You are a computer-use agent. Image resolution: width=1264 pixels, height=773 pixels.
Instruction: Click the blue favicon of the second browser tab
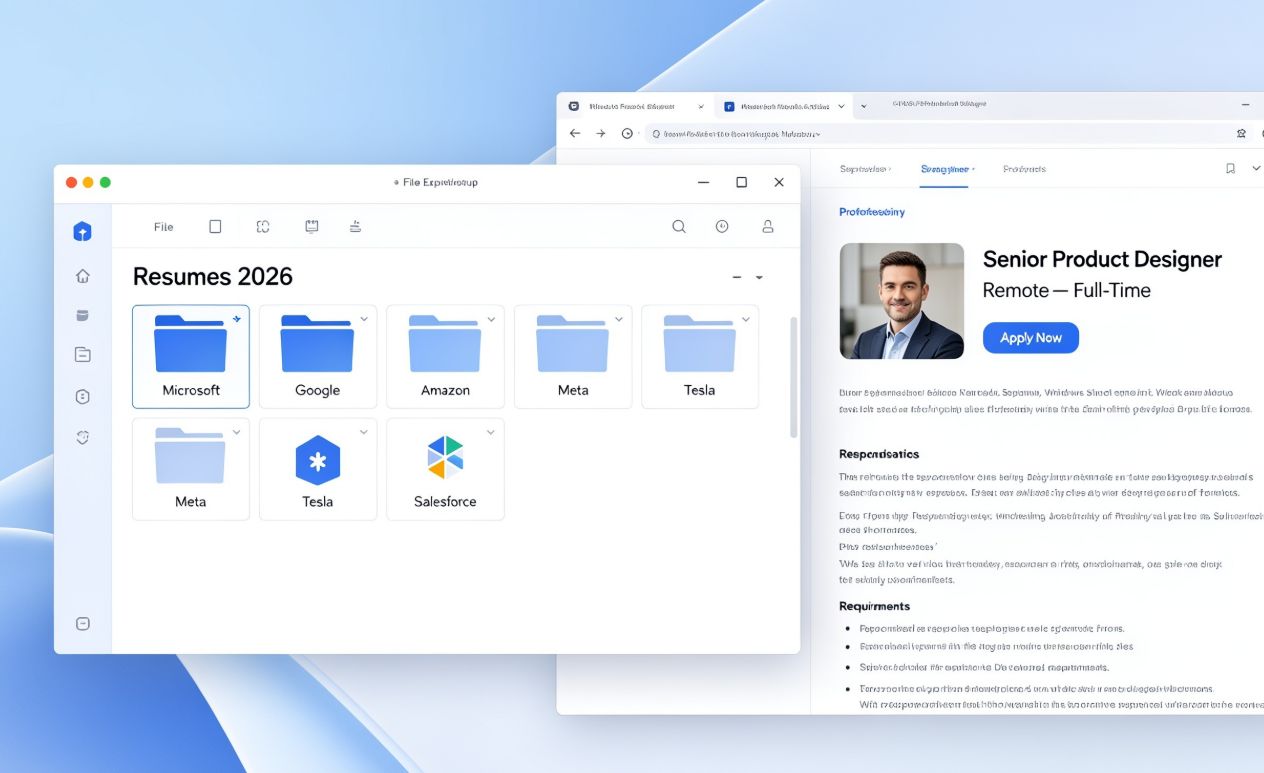pos(729,106)
